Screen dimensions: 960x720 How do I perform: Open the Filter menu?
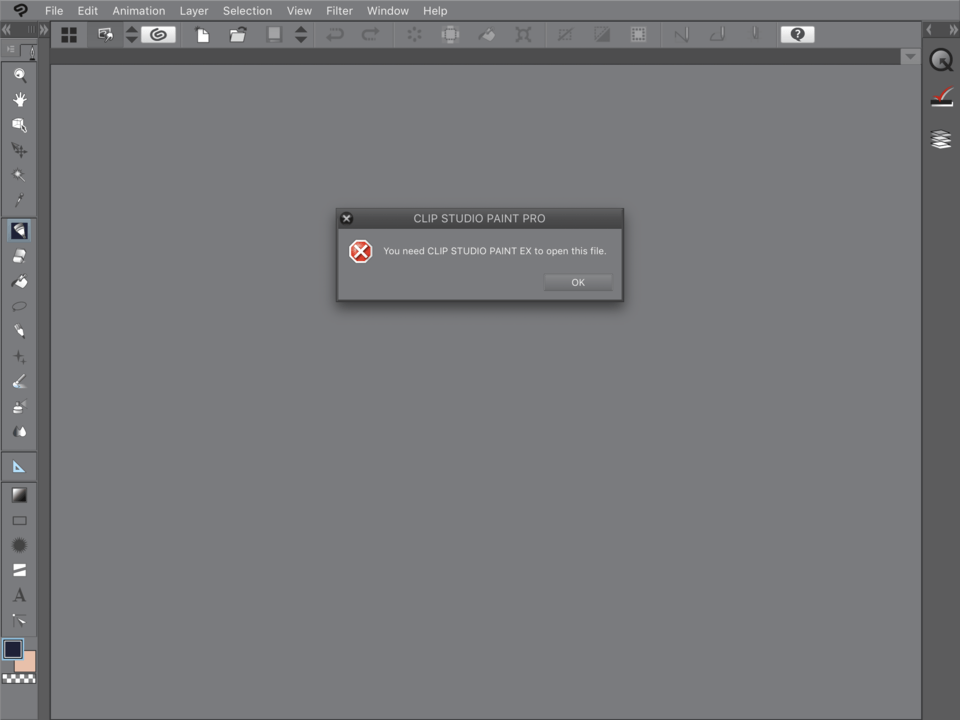[x=339, y=11]
